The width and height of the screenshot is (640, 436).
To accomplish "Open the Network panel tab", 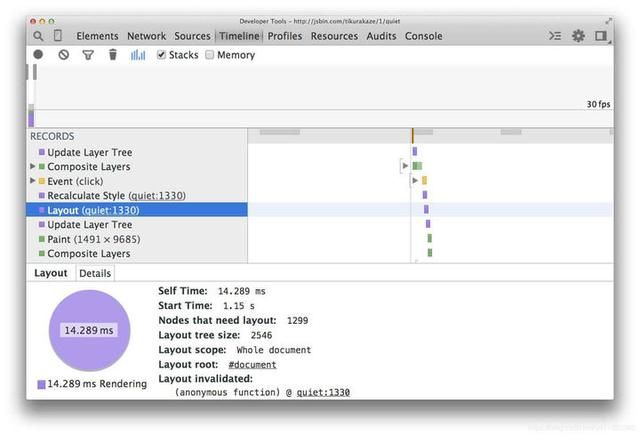I will click(x=147, y=36).
